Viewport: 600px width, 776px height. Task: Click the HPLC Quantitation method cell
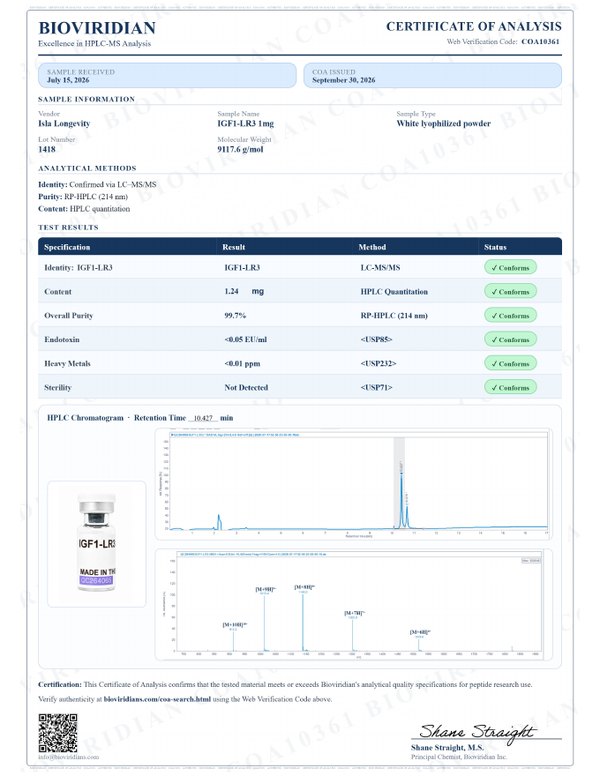(394, 291)
